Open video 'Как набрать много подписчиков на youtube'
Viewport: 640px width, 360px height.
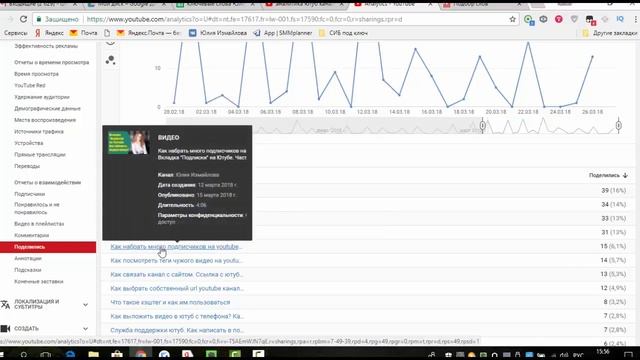176,247
